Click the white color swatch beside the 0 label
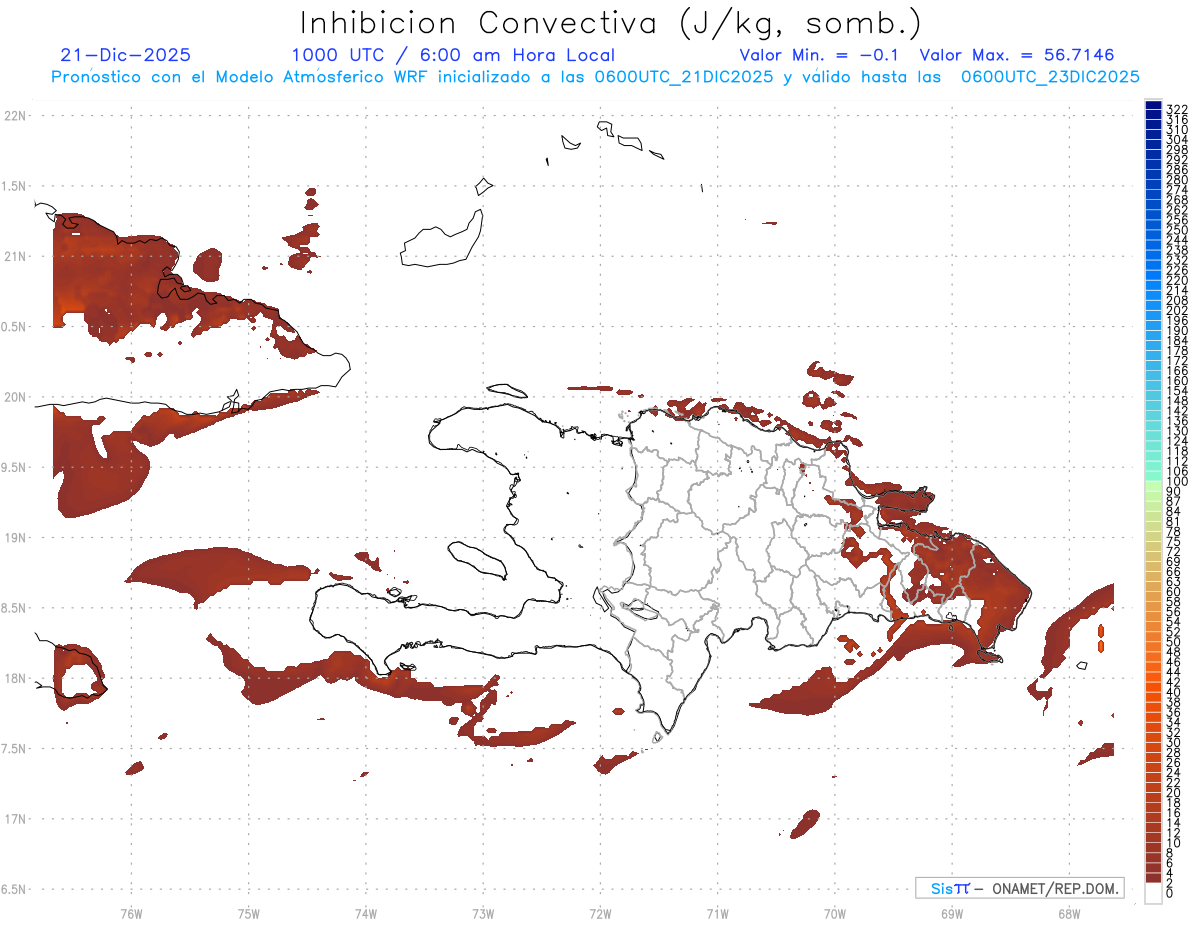This screenshot has width=1200, height=927. (x=1153, y=893)
